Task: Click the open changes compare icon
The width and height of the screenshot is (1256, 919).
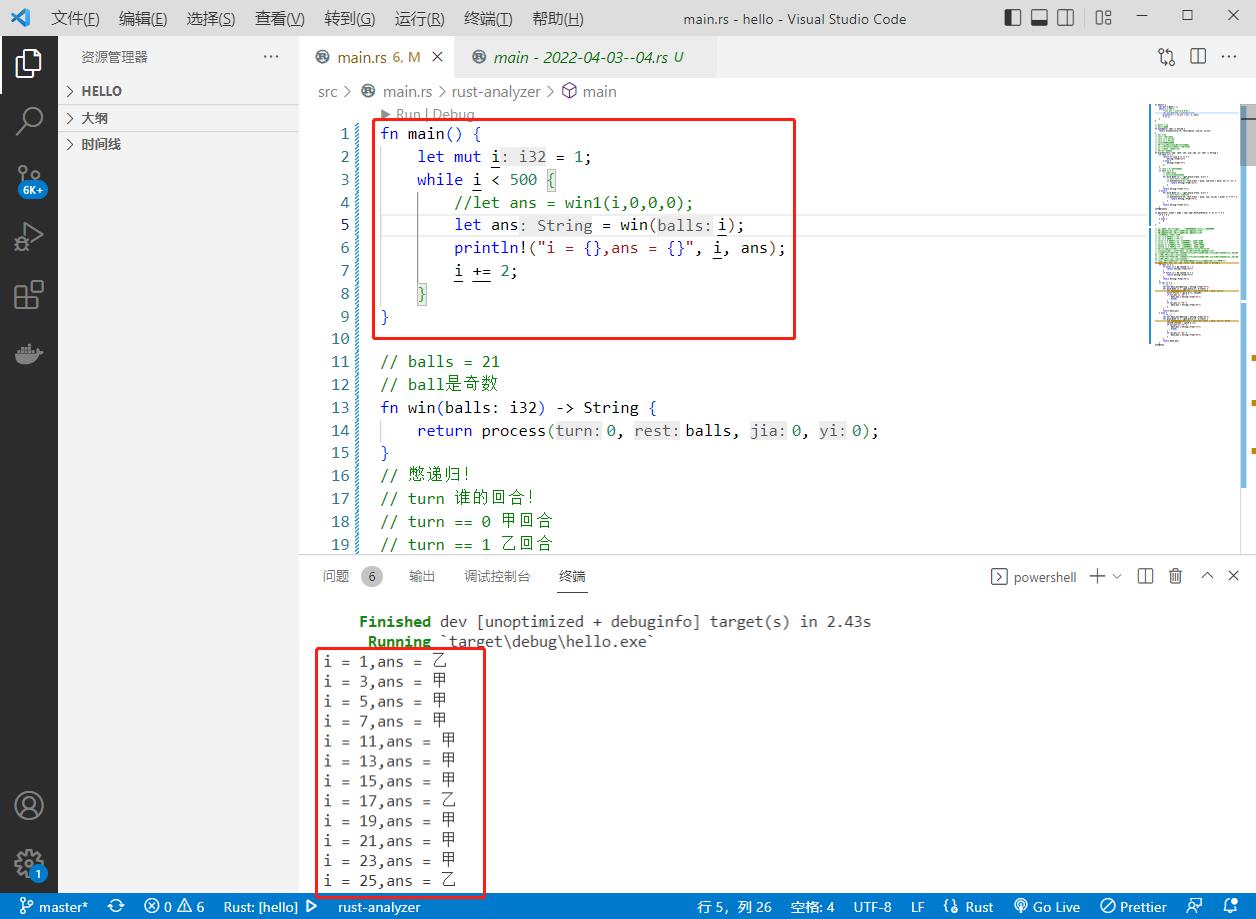Action: coord(1166,57)
